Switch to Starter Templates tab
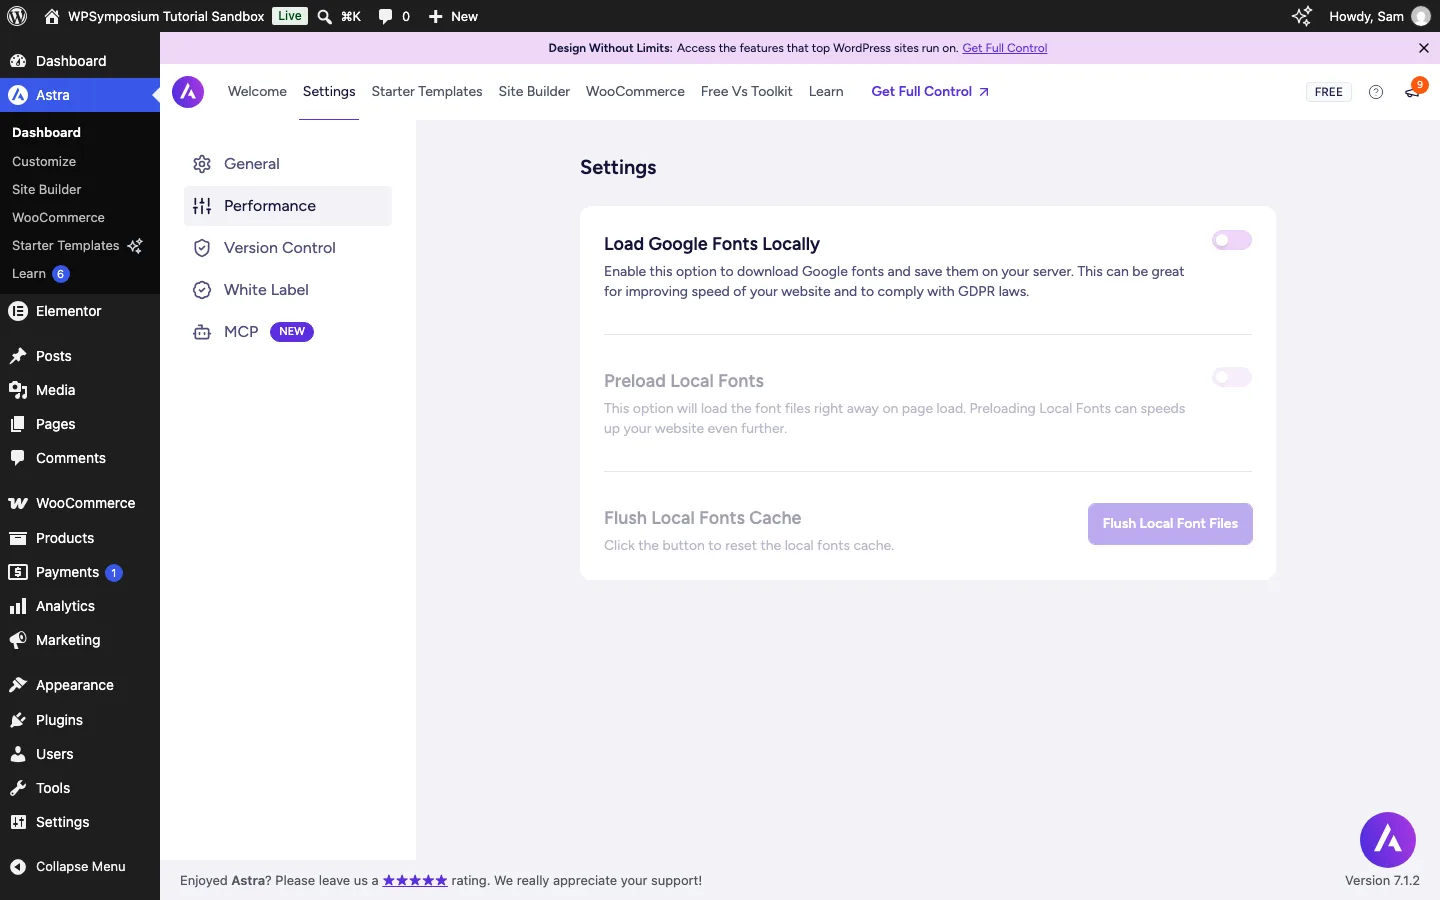1440x900 pixels. 427,91
